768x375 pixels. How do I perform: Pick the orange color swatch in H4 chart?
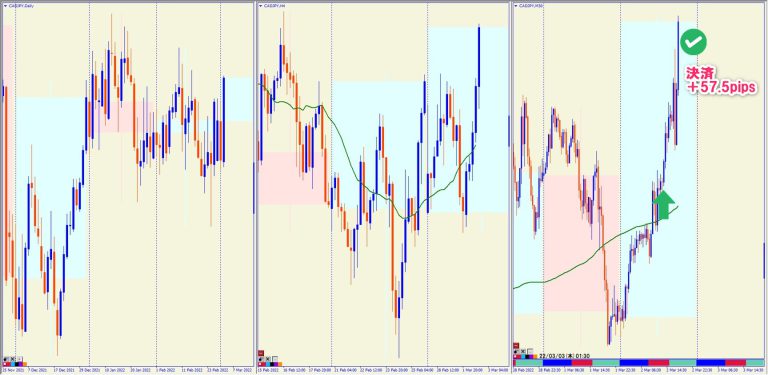tap(280, 364)
